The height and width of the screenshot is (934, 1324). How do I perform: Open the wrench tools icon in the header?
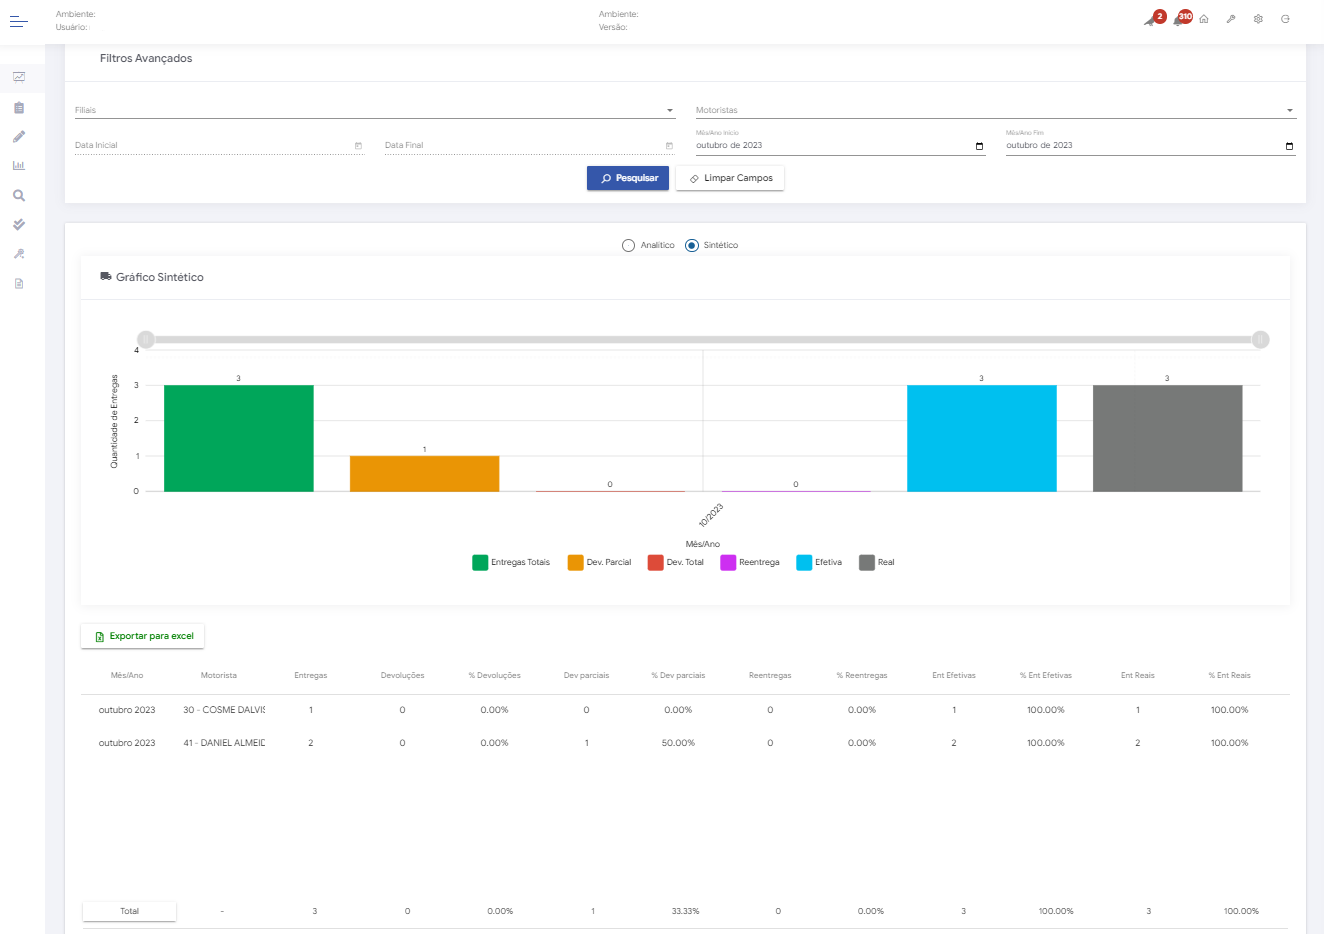click(1231, 20)
